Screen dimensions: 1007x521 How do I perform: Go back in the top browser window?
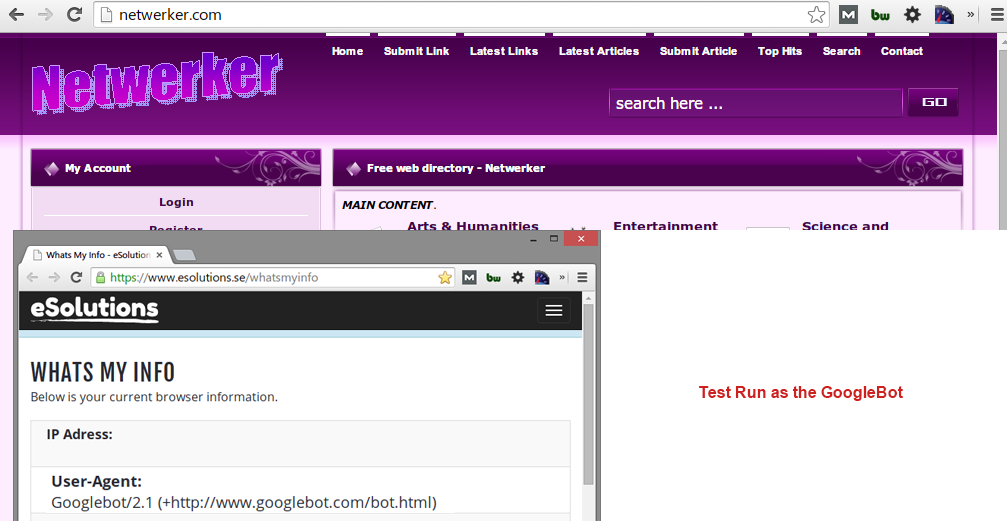(16, 15)
